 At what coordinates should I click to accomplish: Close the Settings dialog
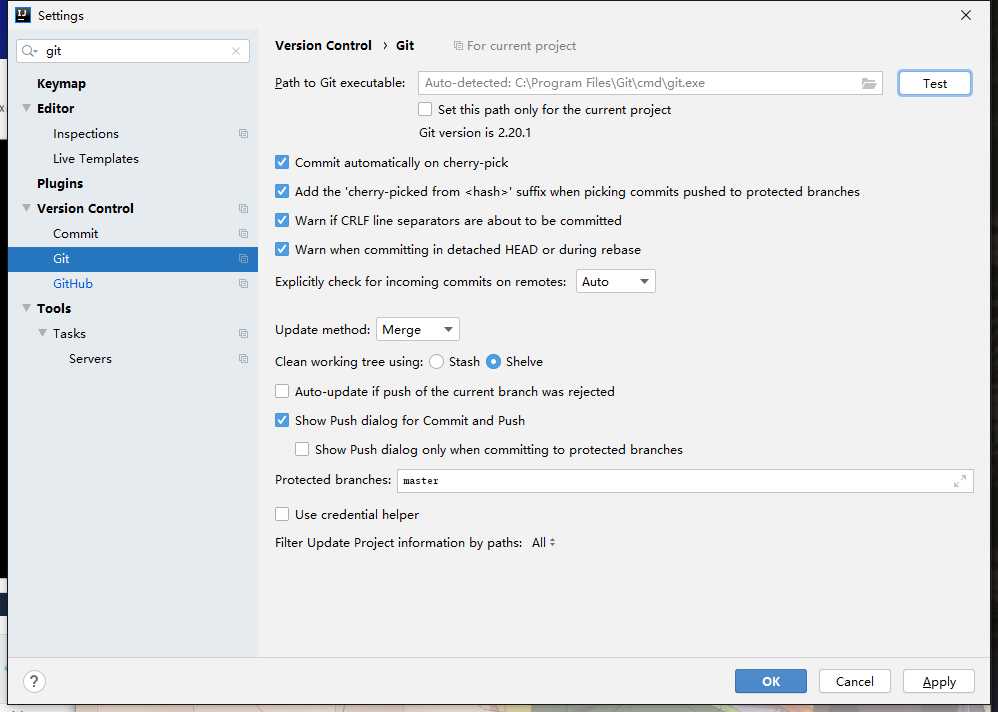click(966, 15)
